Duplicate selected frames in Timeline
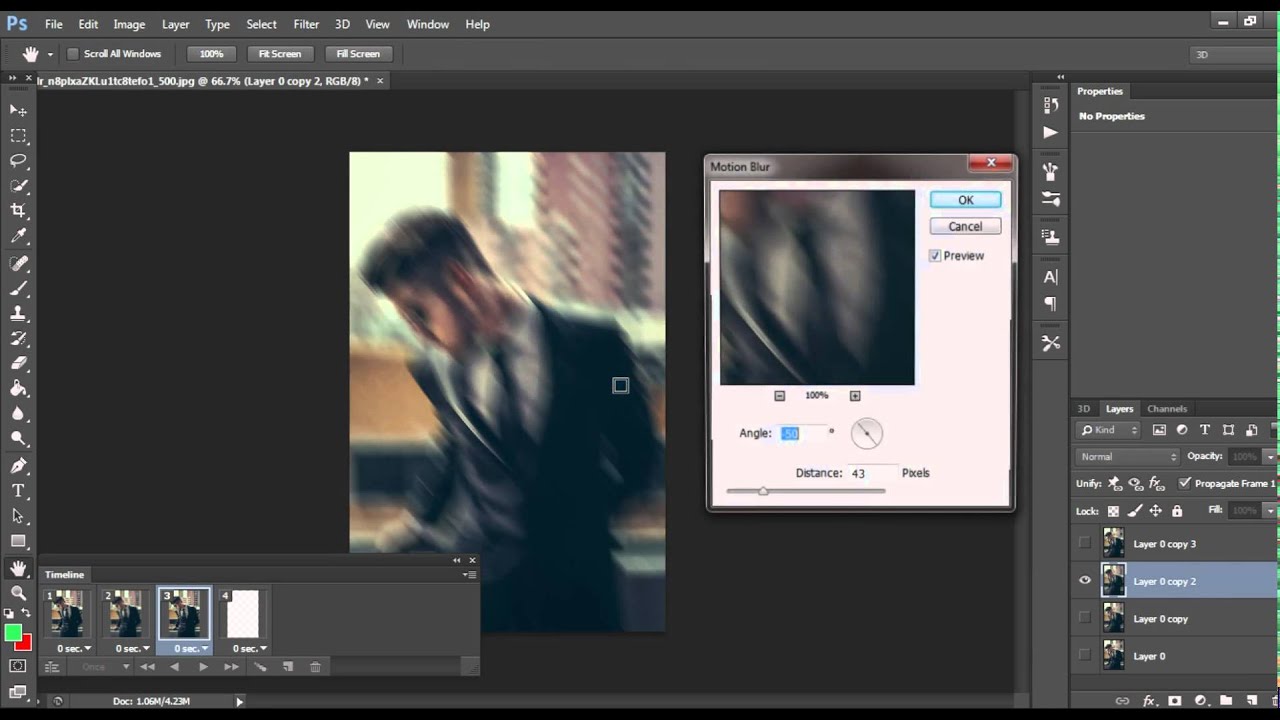The width and height of the screenshot is (1280, 720). pos(288,667)
